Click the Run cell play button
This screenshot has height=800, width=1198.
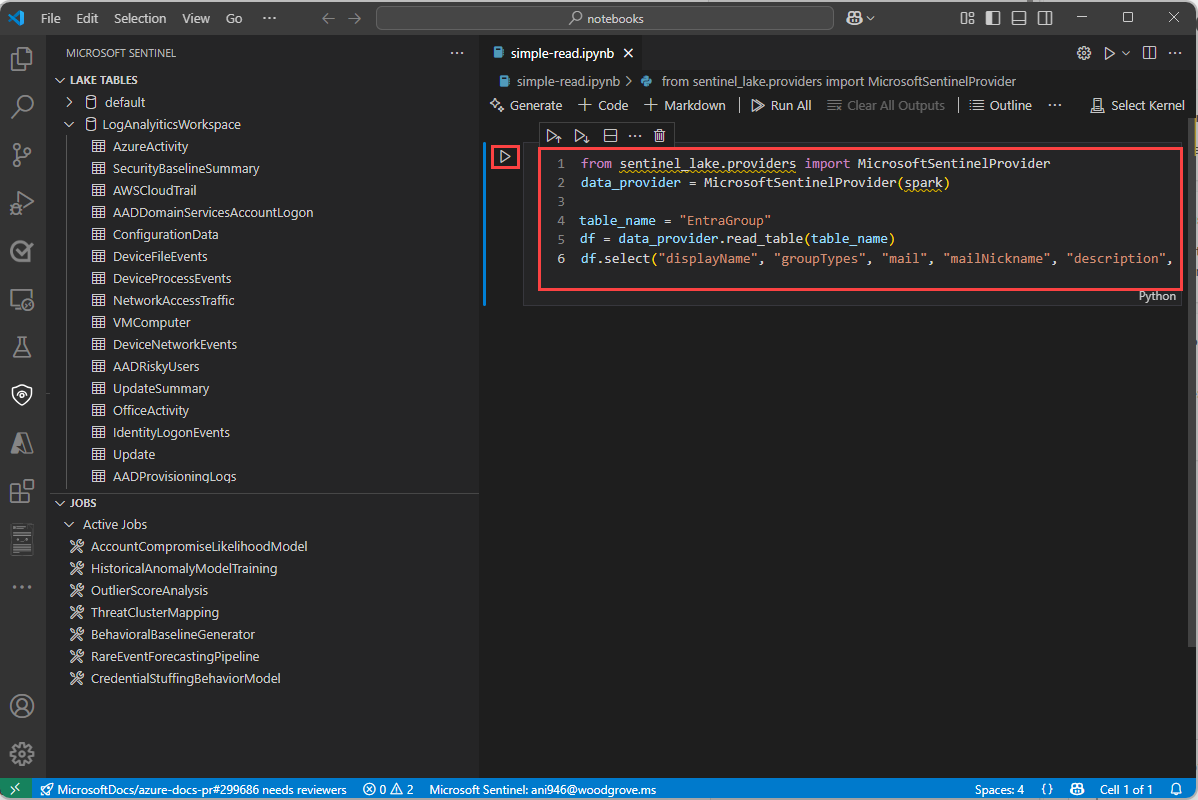coord(505,156)
